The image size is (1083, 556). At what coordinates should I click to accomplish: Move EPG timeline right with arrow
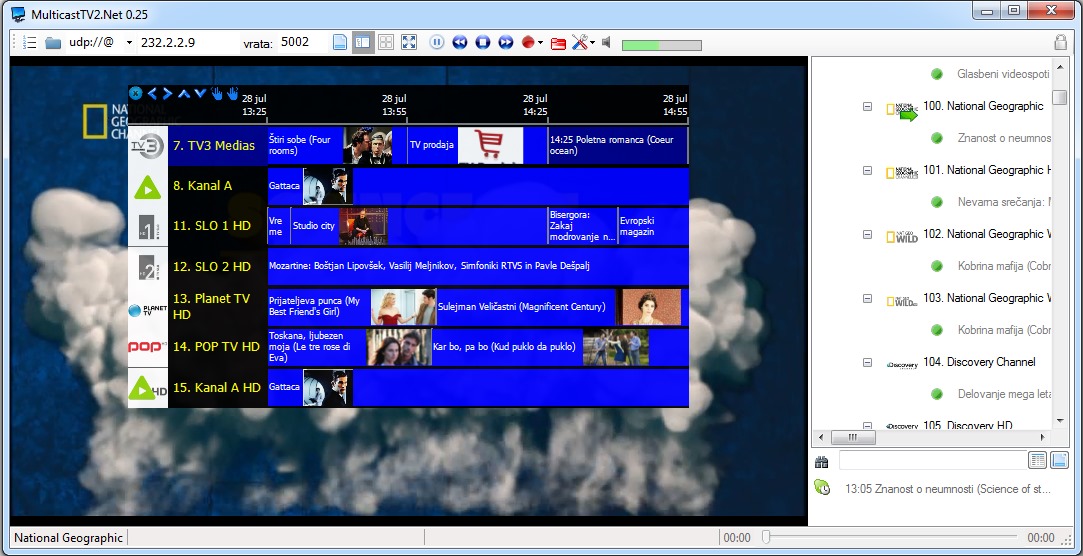click(167, 93)
